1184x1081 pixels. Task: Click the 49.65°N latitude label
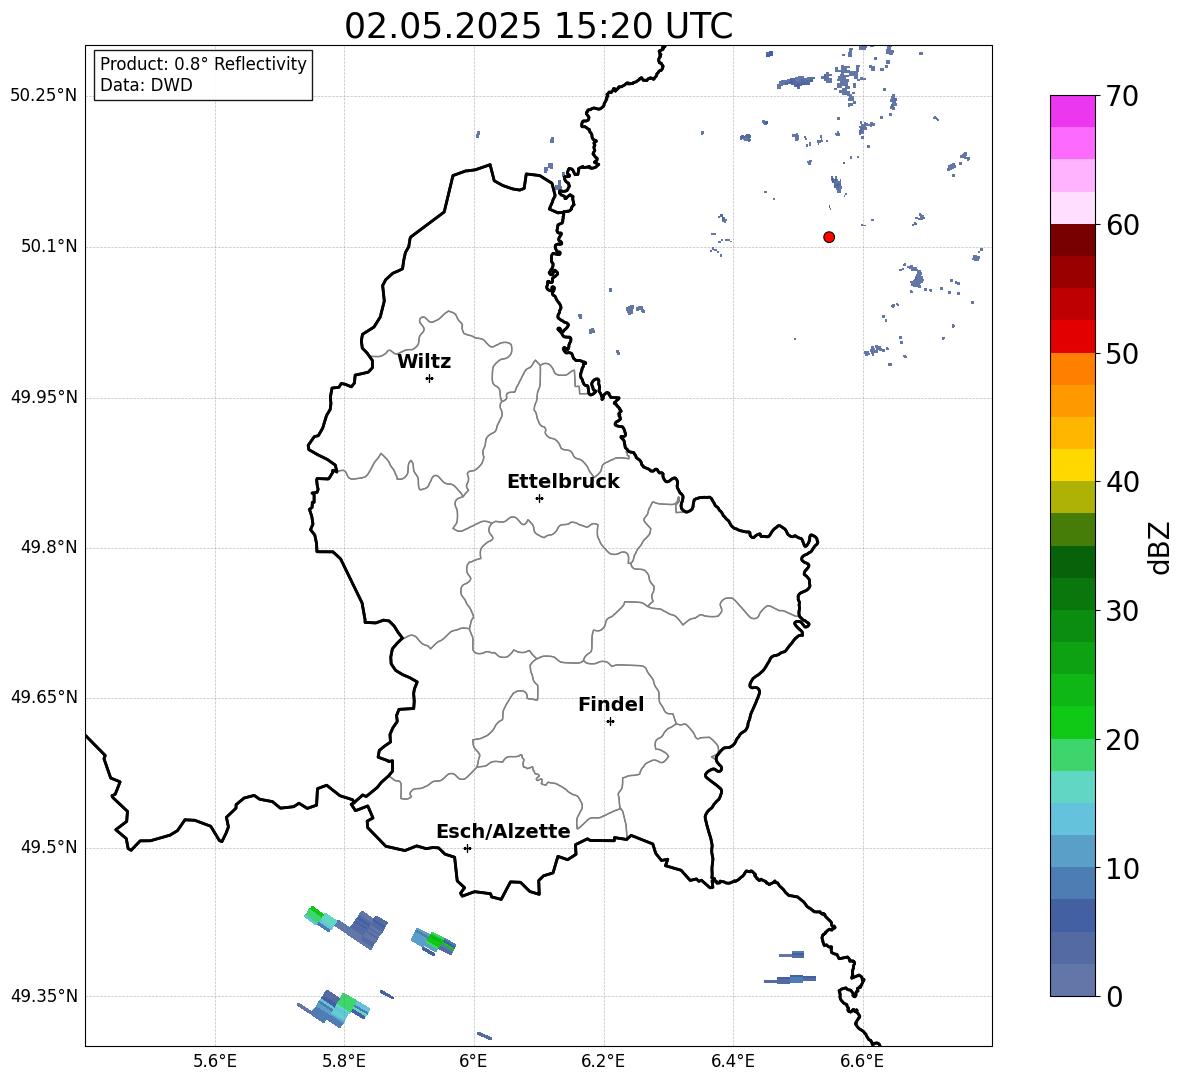click(x=44, y=697)
